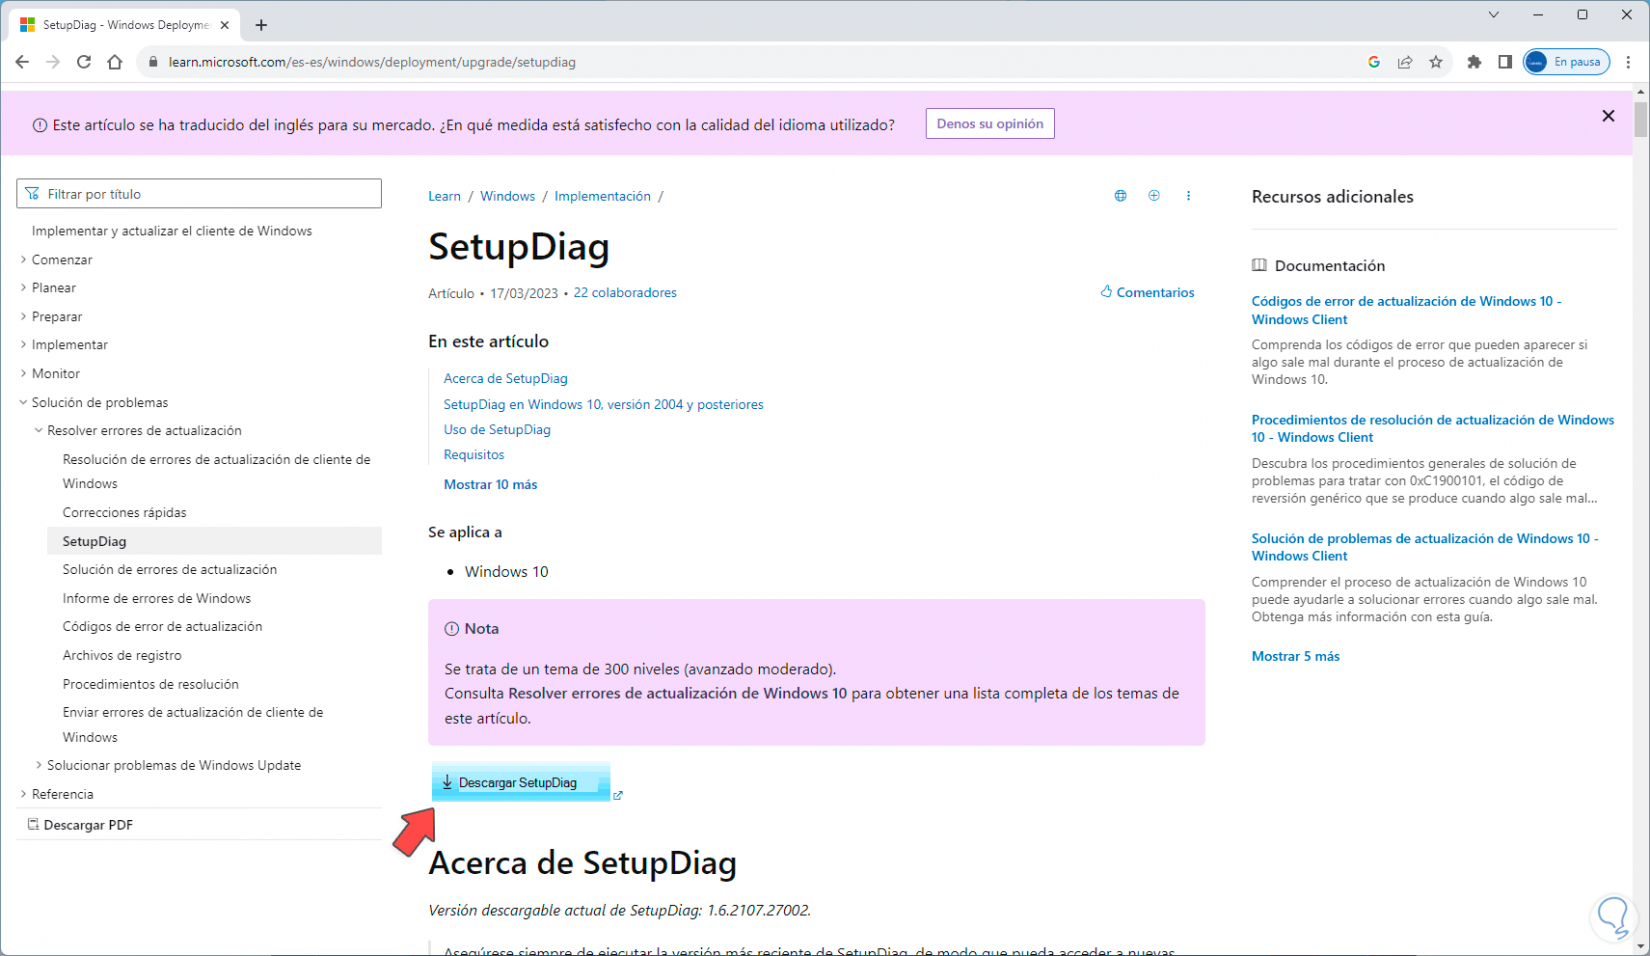
Task: Click Mostrar 5 más under resources
Action: click(x=1296, y=657)
